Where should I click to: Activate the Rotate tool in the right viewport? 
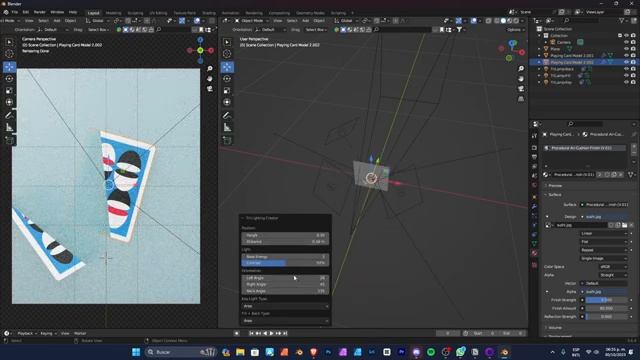pyautogui.click(x=227, y=79)
